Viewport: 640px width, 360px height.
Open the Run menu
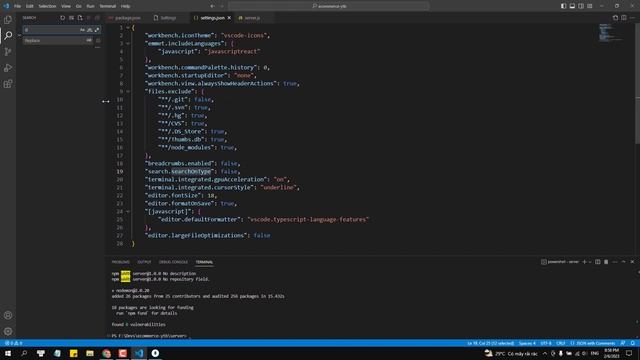coord(90,6)
